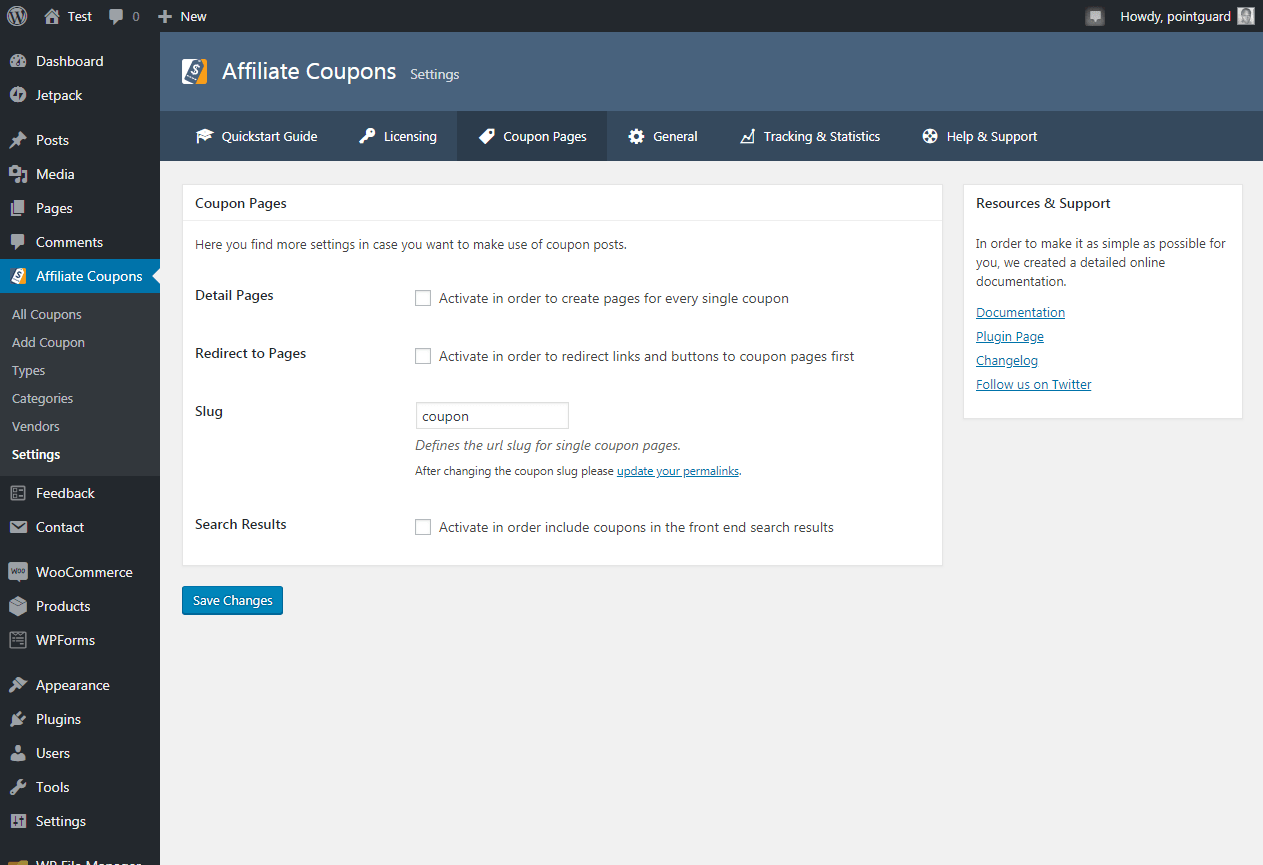1263x865 pixels.
Task: Open the Posts menu label
Action: pos(52,140)
